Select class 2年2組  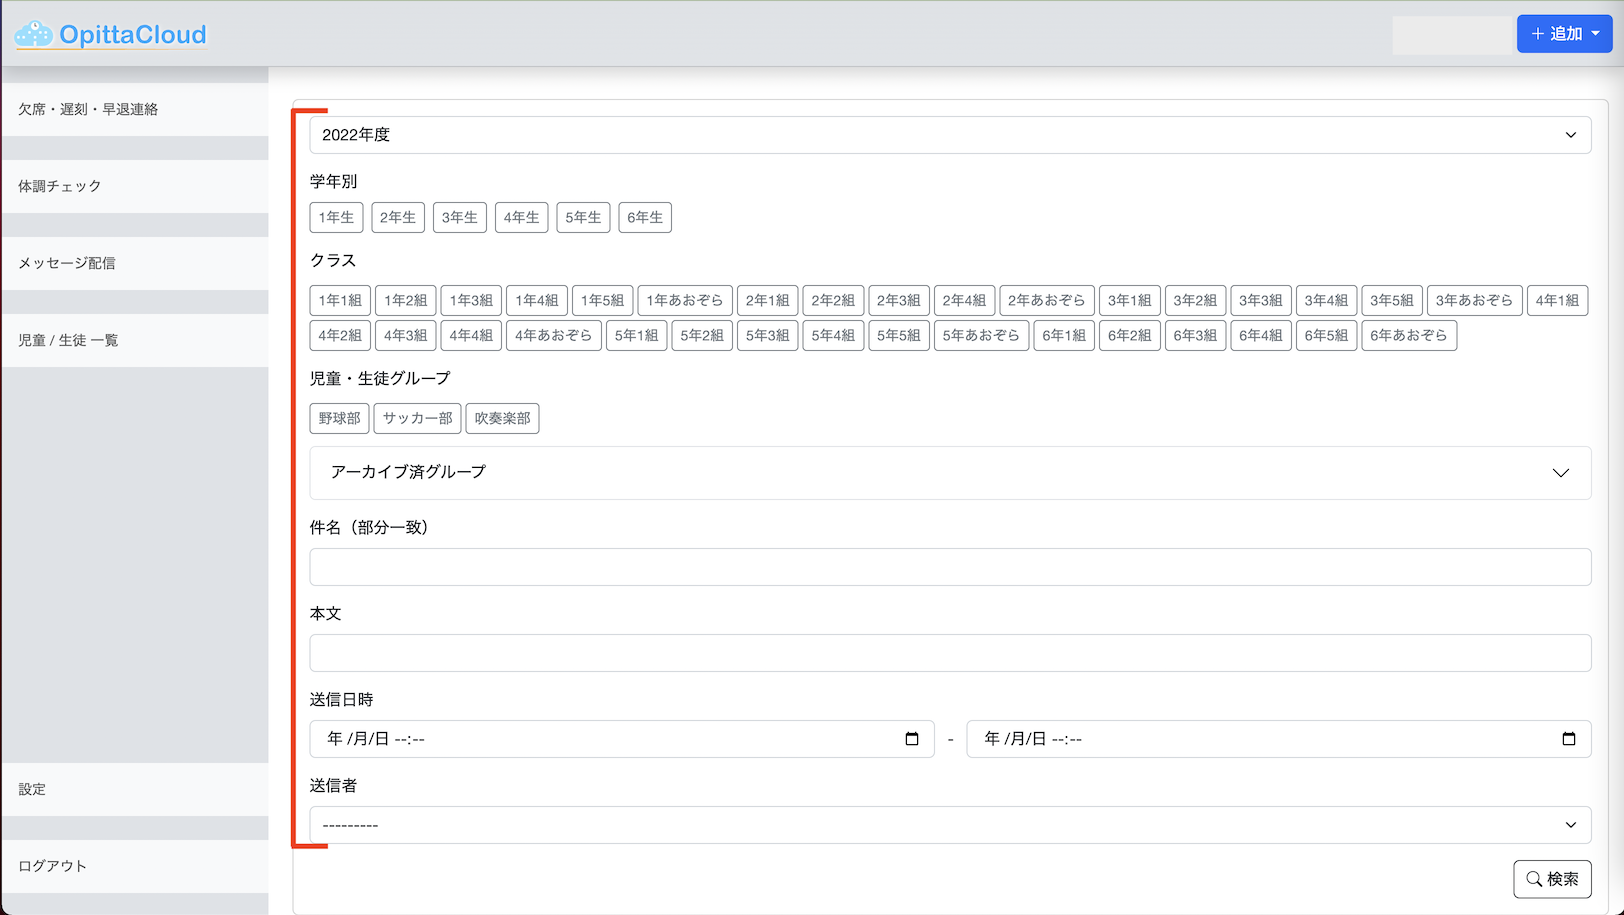(x=833, y=300)
